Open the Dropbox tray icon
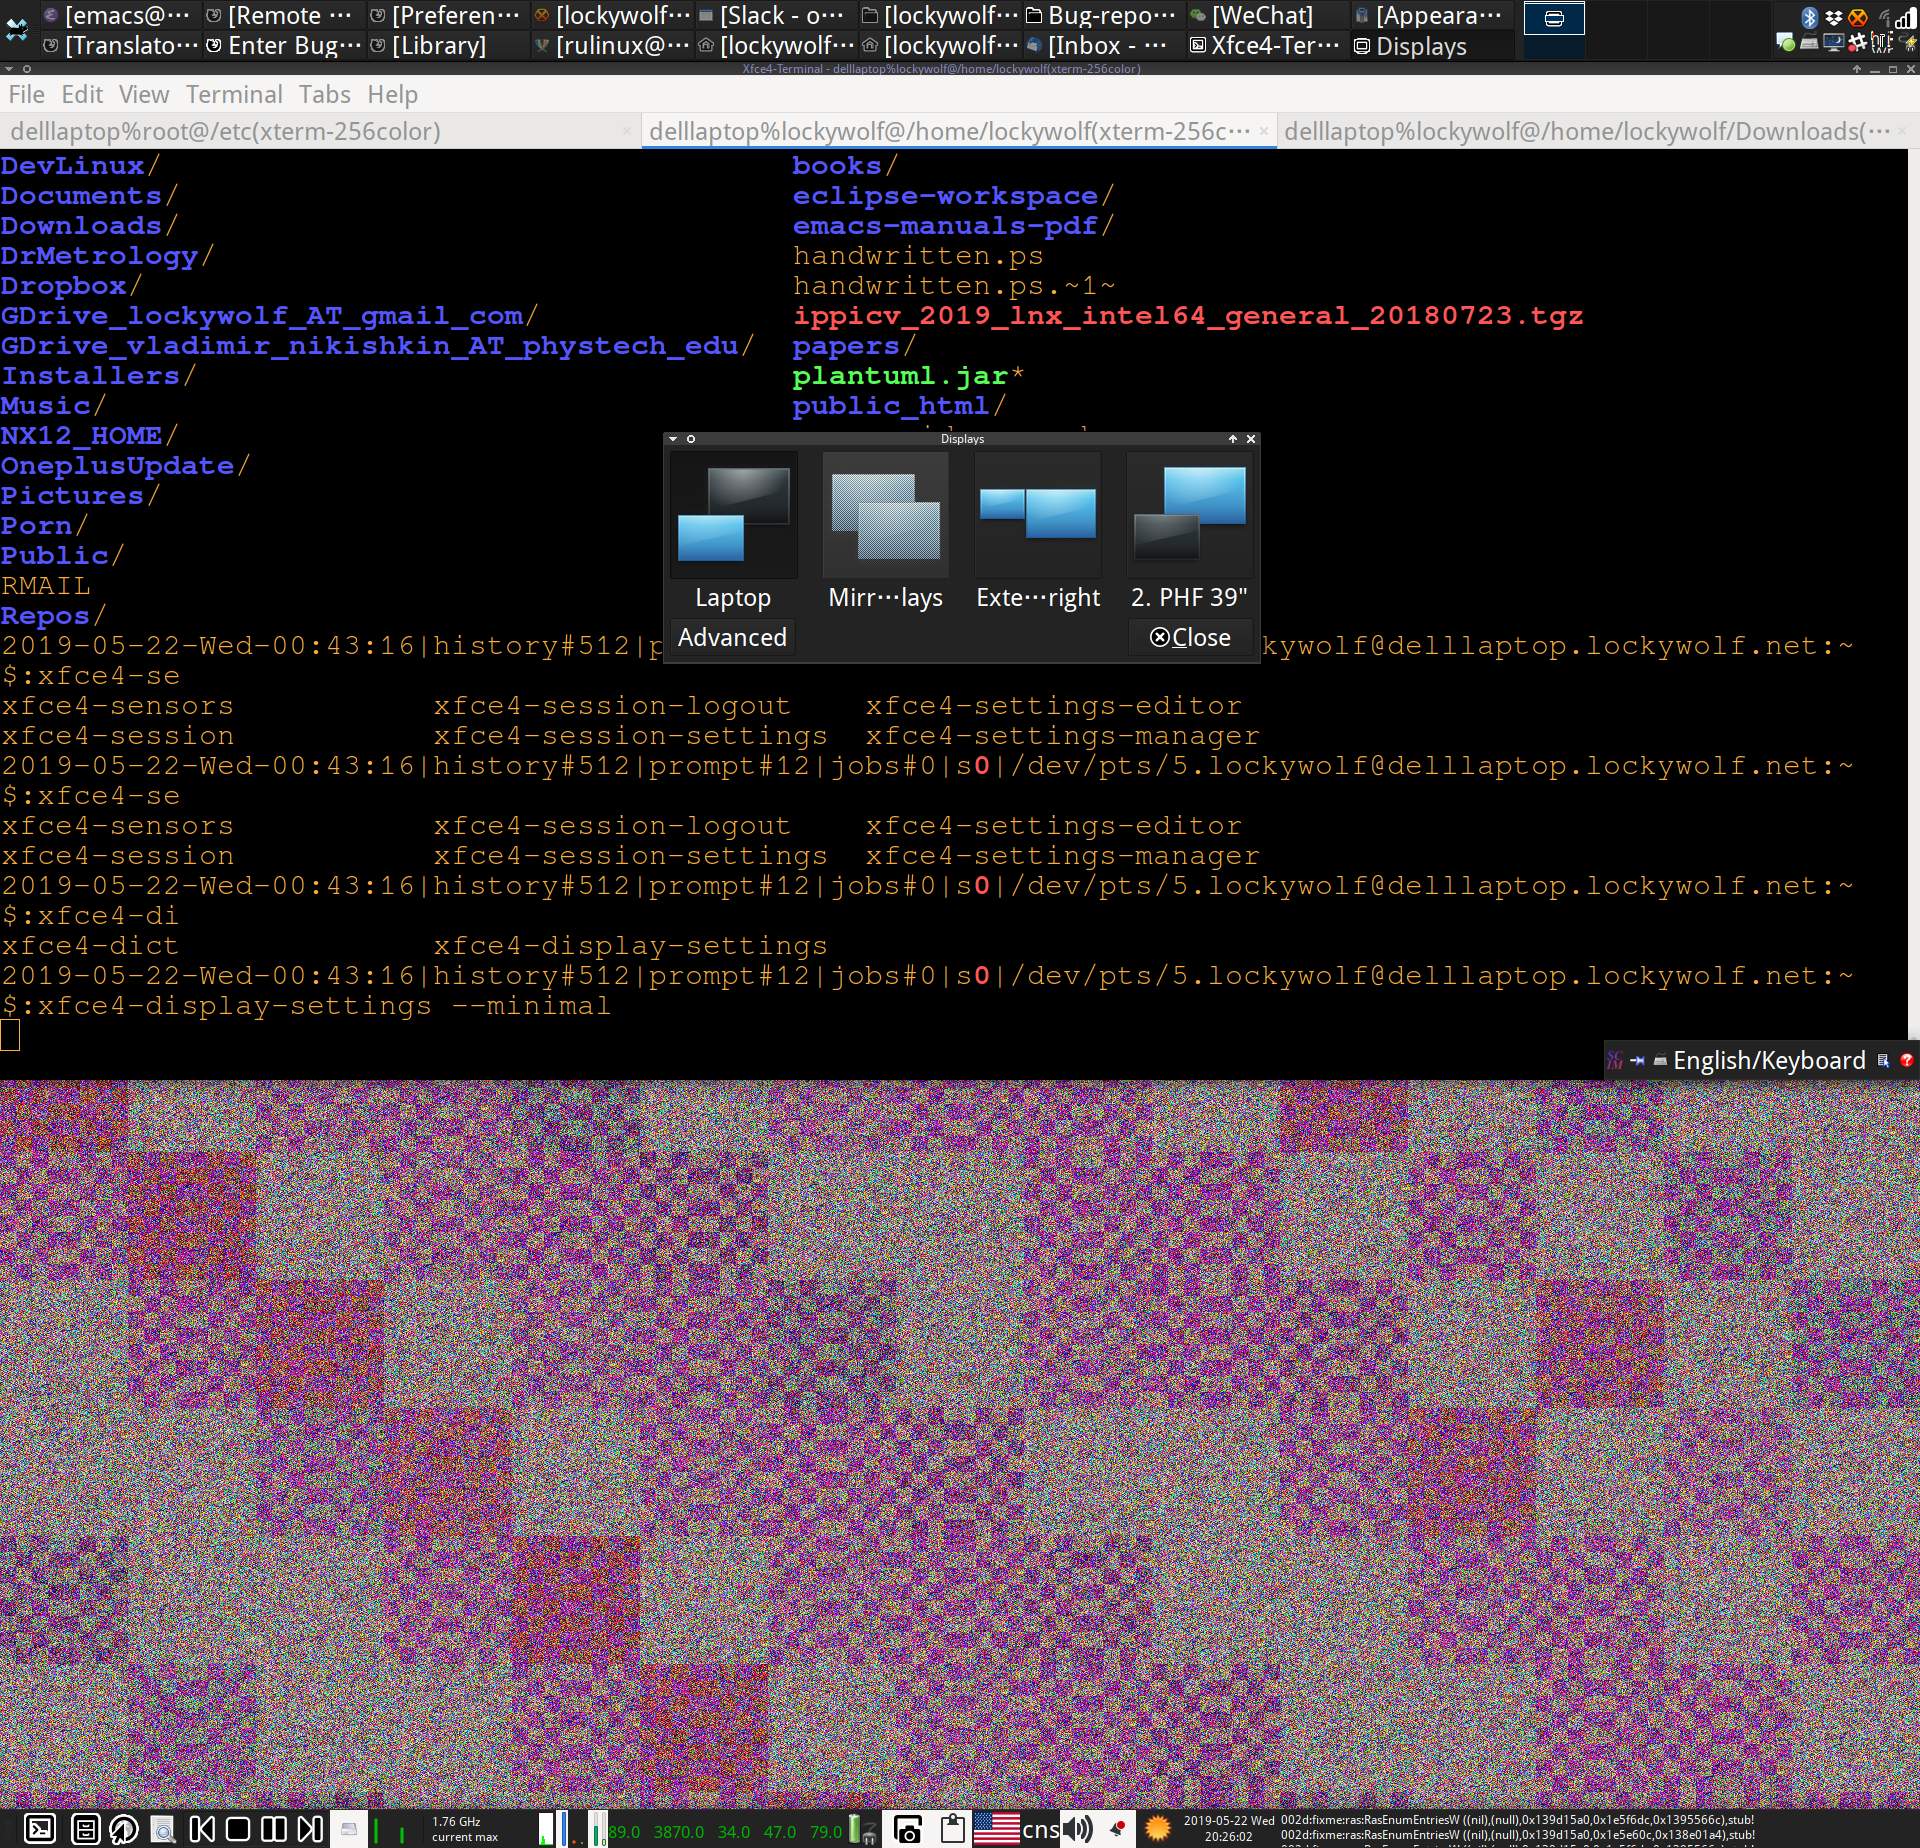 click(1833, 17)
